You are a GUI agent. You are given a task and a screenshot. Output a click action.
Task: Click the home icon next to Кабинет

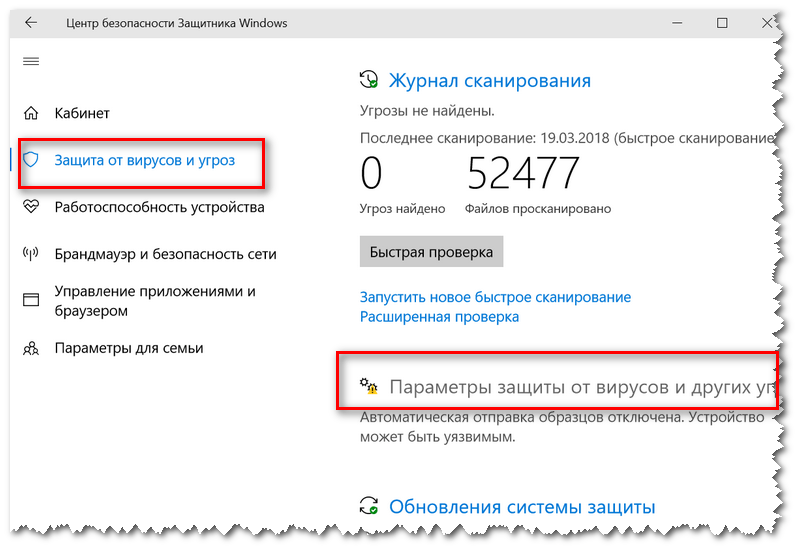[x=31, y=113]
